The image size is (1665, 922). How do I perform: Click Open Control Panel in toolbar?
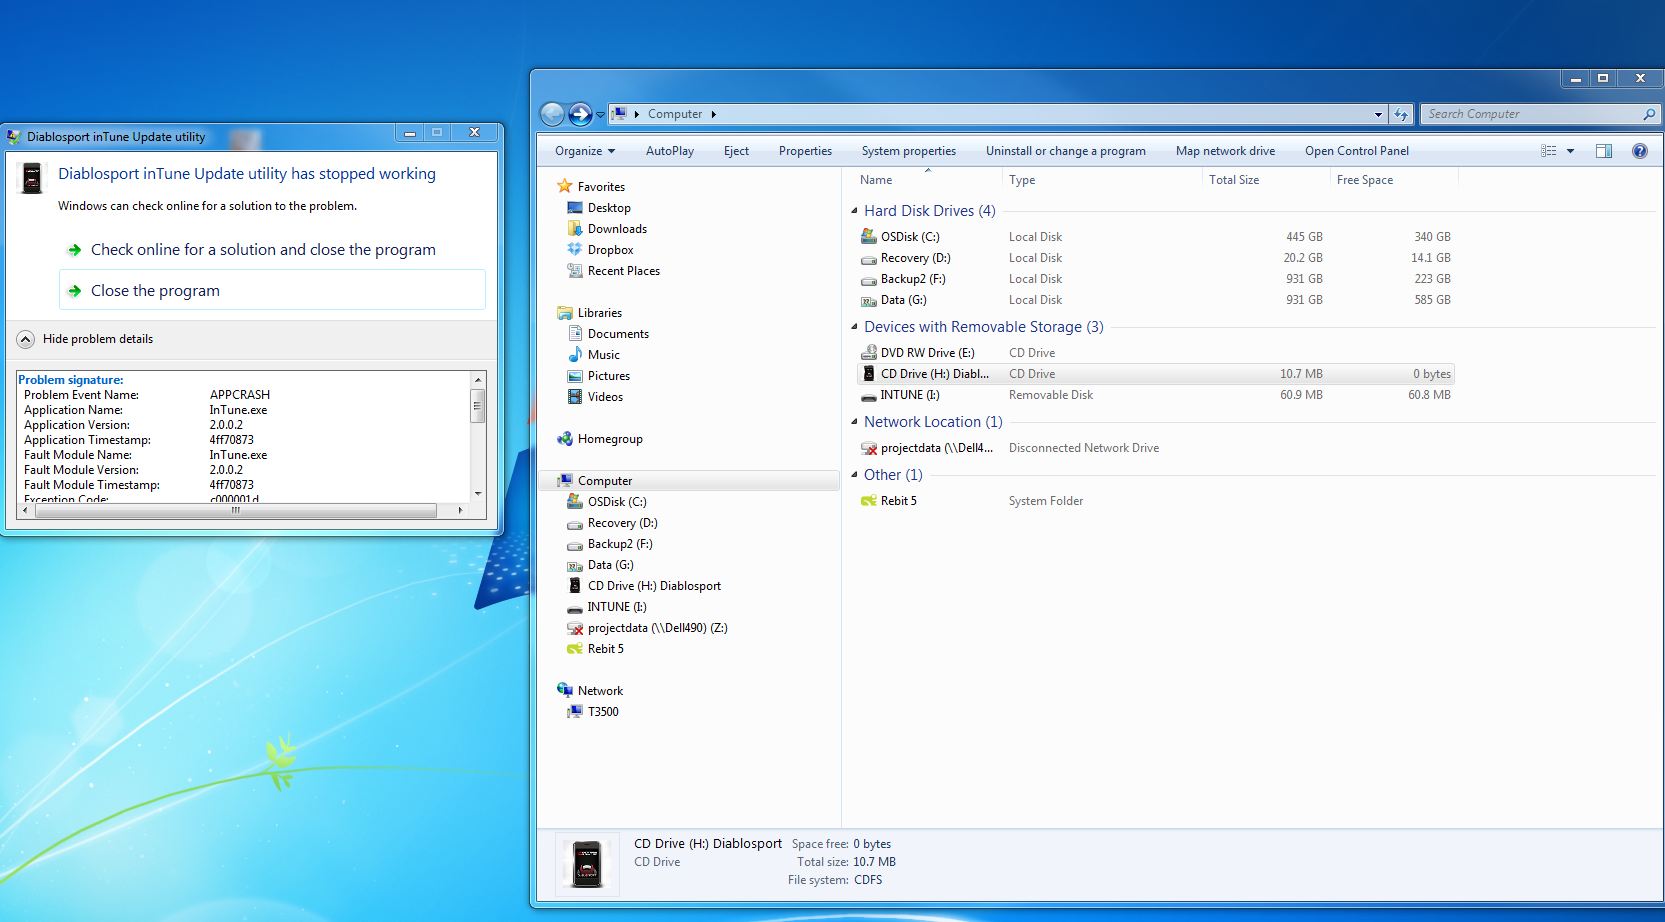1357,151
